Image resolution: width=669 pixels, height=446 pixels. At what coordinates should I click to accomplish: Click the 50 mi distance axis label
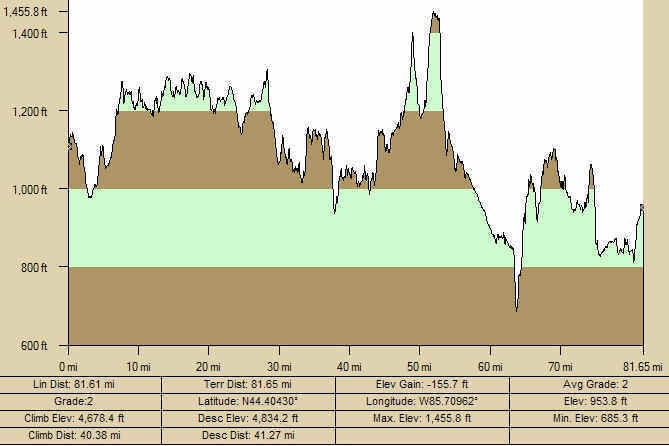click(x=421, y=352)
